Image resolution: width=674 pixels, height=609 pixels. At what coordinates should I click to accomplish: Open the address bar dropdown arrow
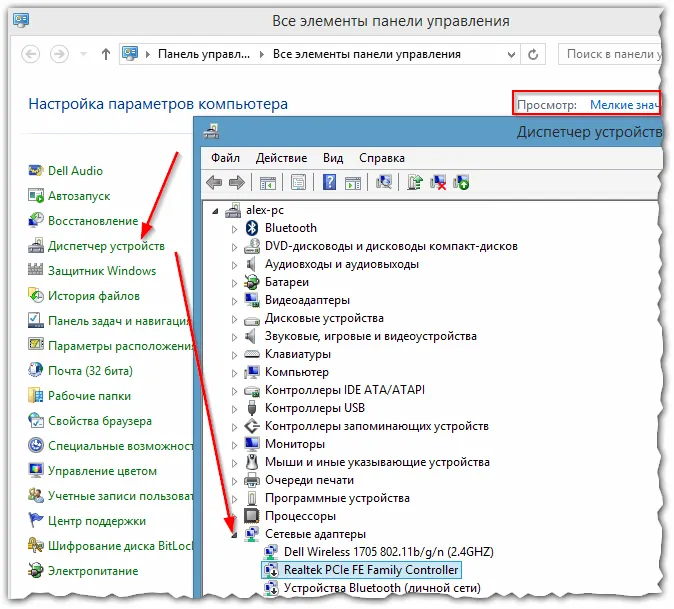[511, 55]
